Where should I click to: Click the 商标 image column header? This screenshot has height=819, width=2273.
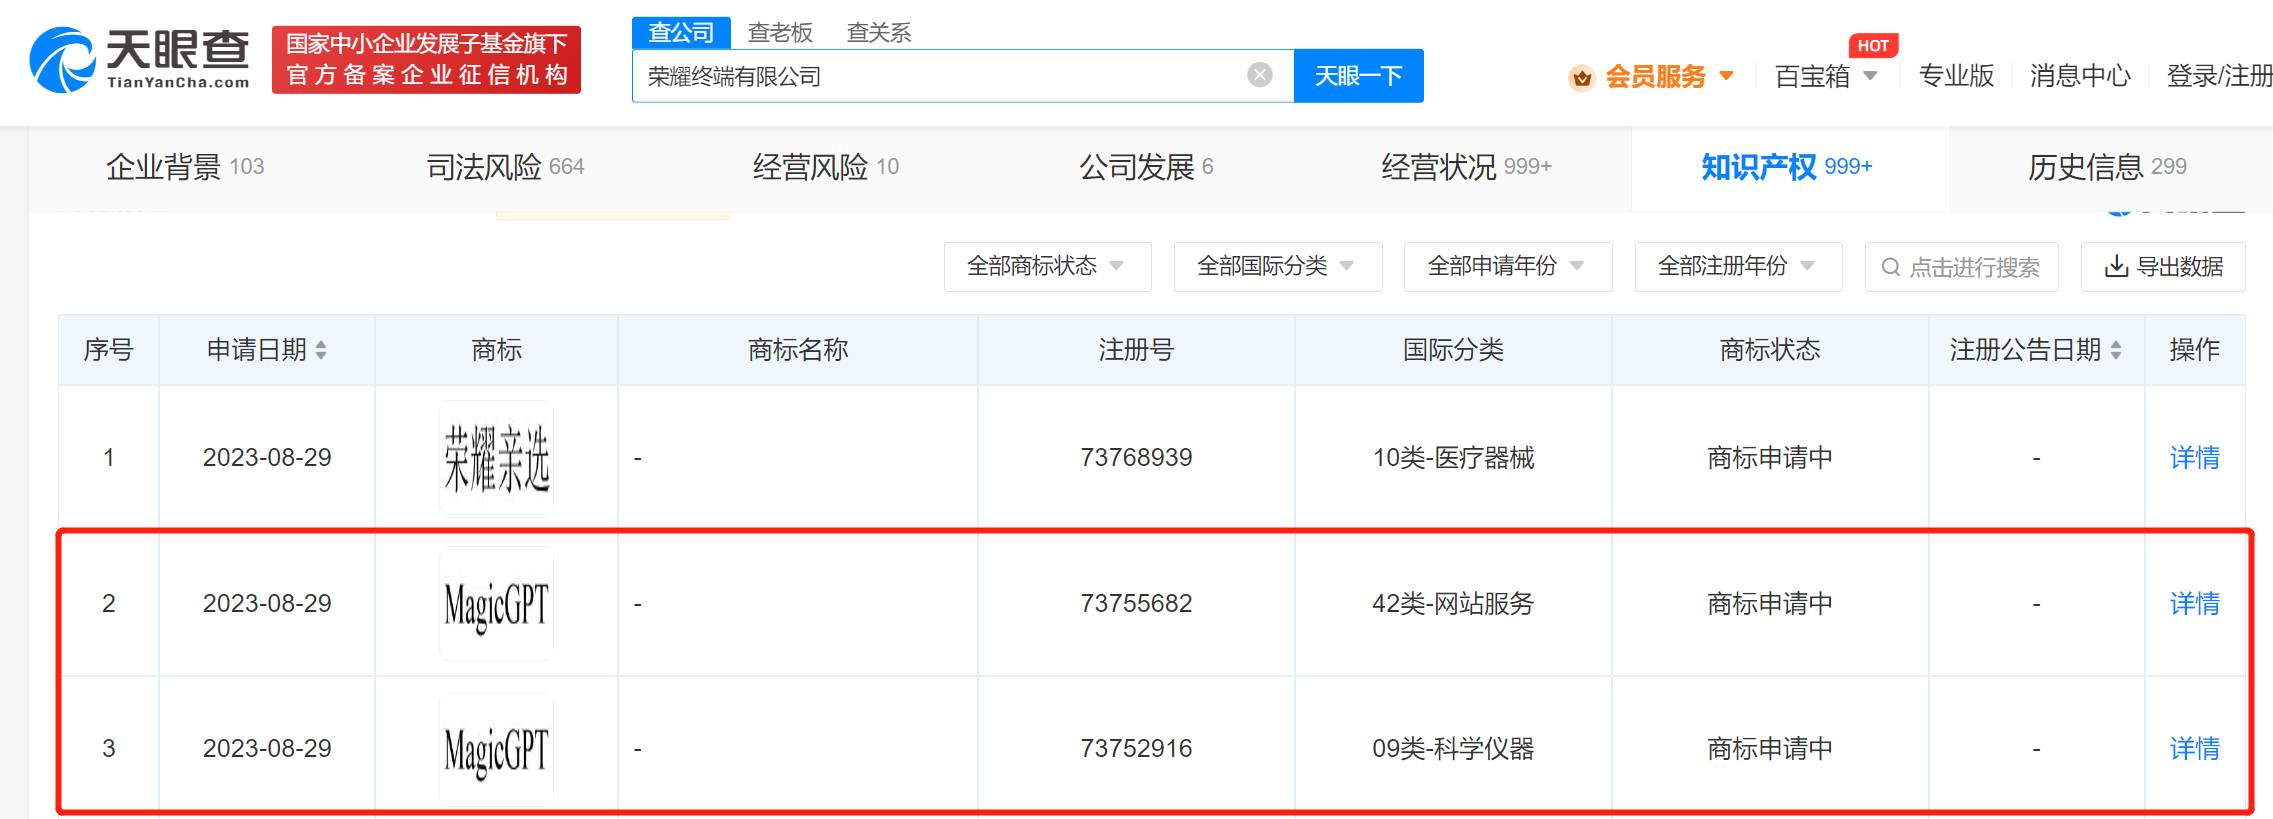coord(497,350)
